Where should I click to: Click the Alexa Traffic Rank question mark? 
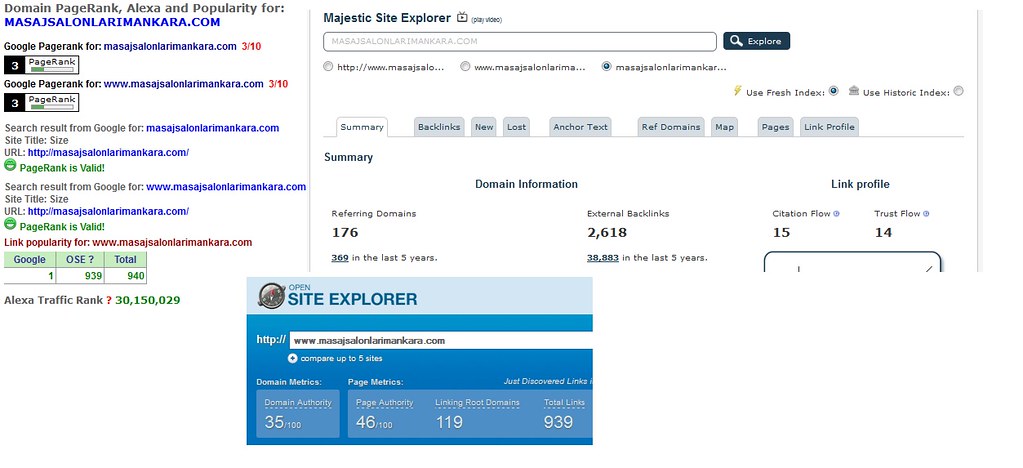109,300
